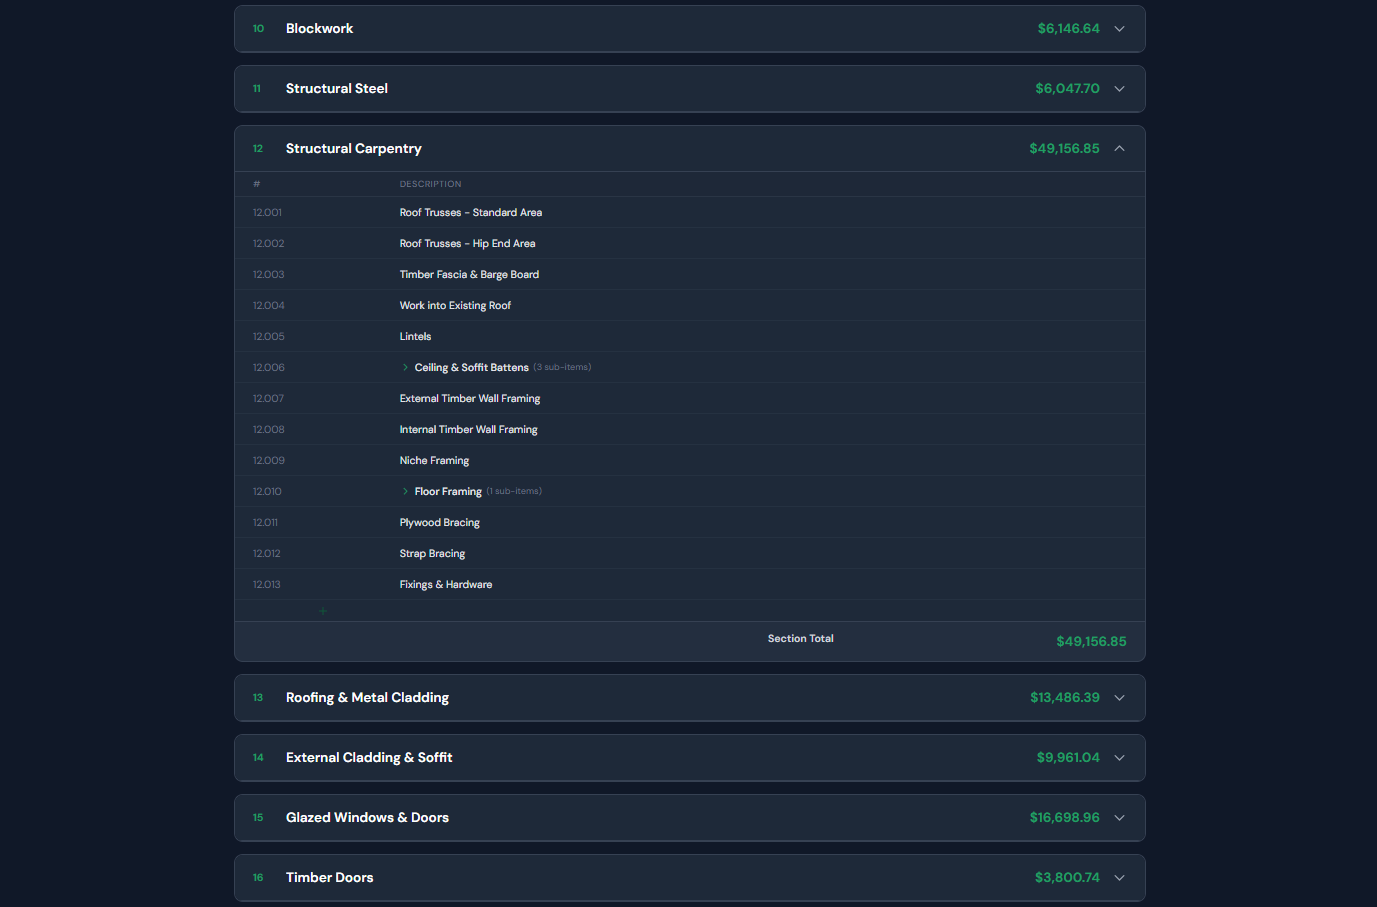Select the Niche Framing line item
The height and width of the screenshot is (907, 1377).
690,461
